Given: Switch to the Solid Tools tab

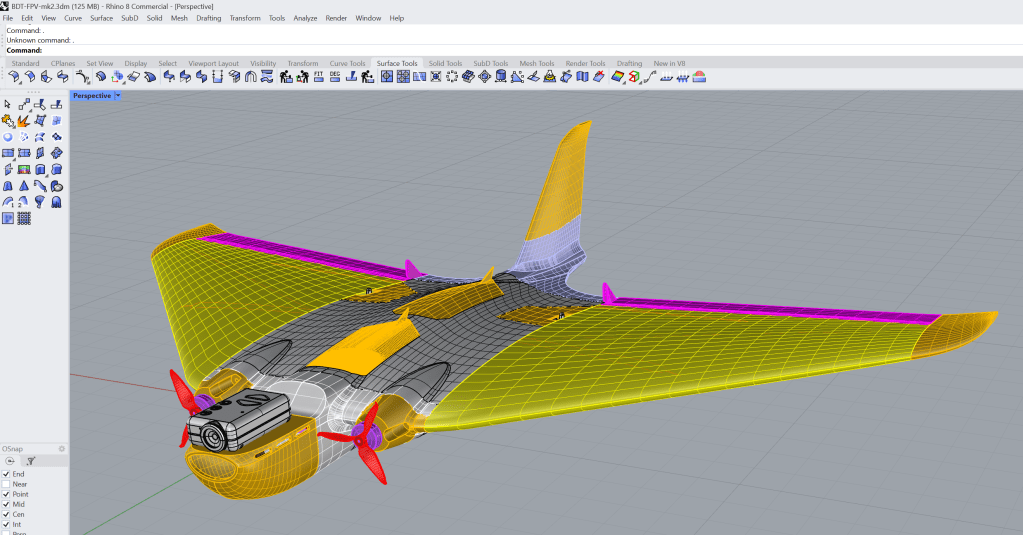Looking at the screenshot, I should coord(445,63).
